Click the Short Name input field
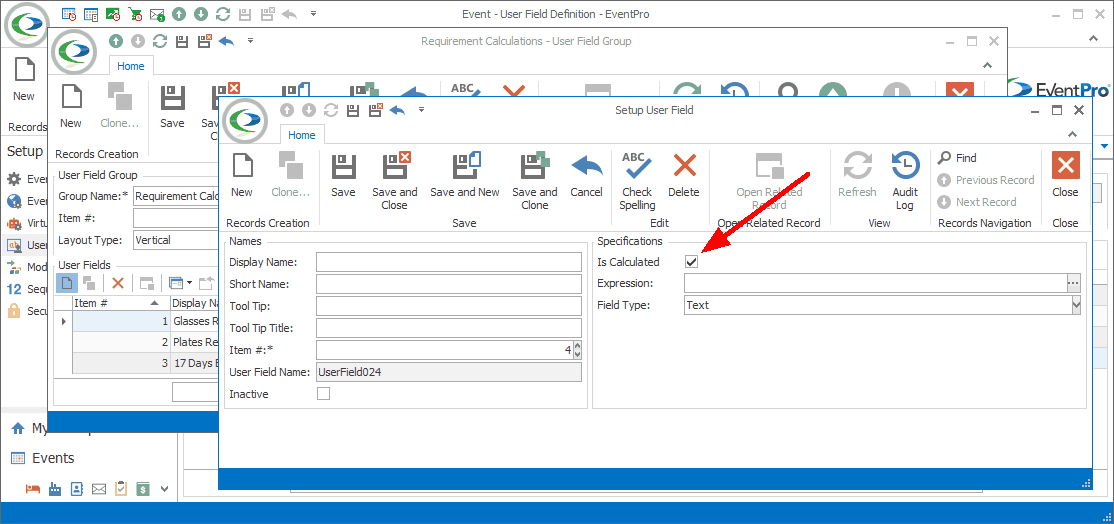Image resolution: width=1114 pixels, height=524 pixels. 449,284
